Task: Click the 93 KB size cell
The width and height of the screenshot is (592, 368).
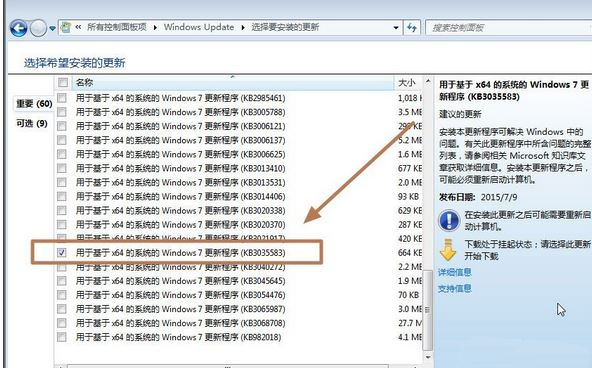Action: 409,197
